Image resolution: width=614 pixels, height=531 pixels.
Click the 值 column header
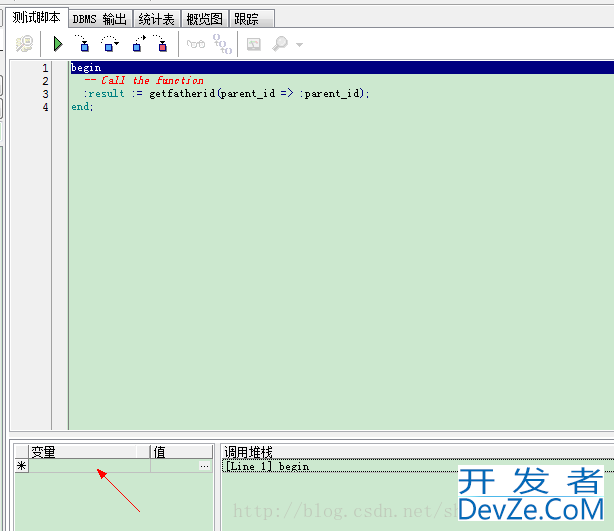pos(181,452)
